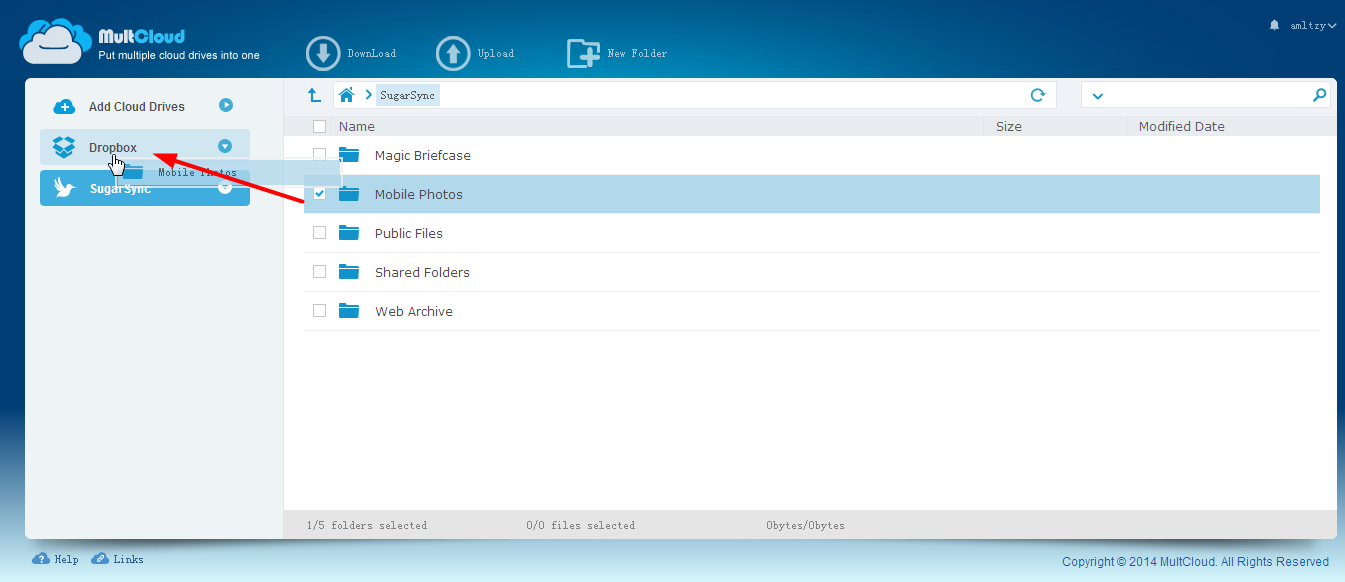Image resolution: width=1345 pixels, height=582 pixels.
Task: Click the Dropbox logo icon
Action: [64, 147]
